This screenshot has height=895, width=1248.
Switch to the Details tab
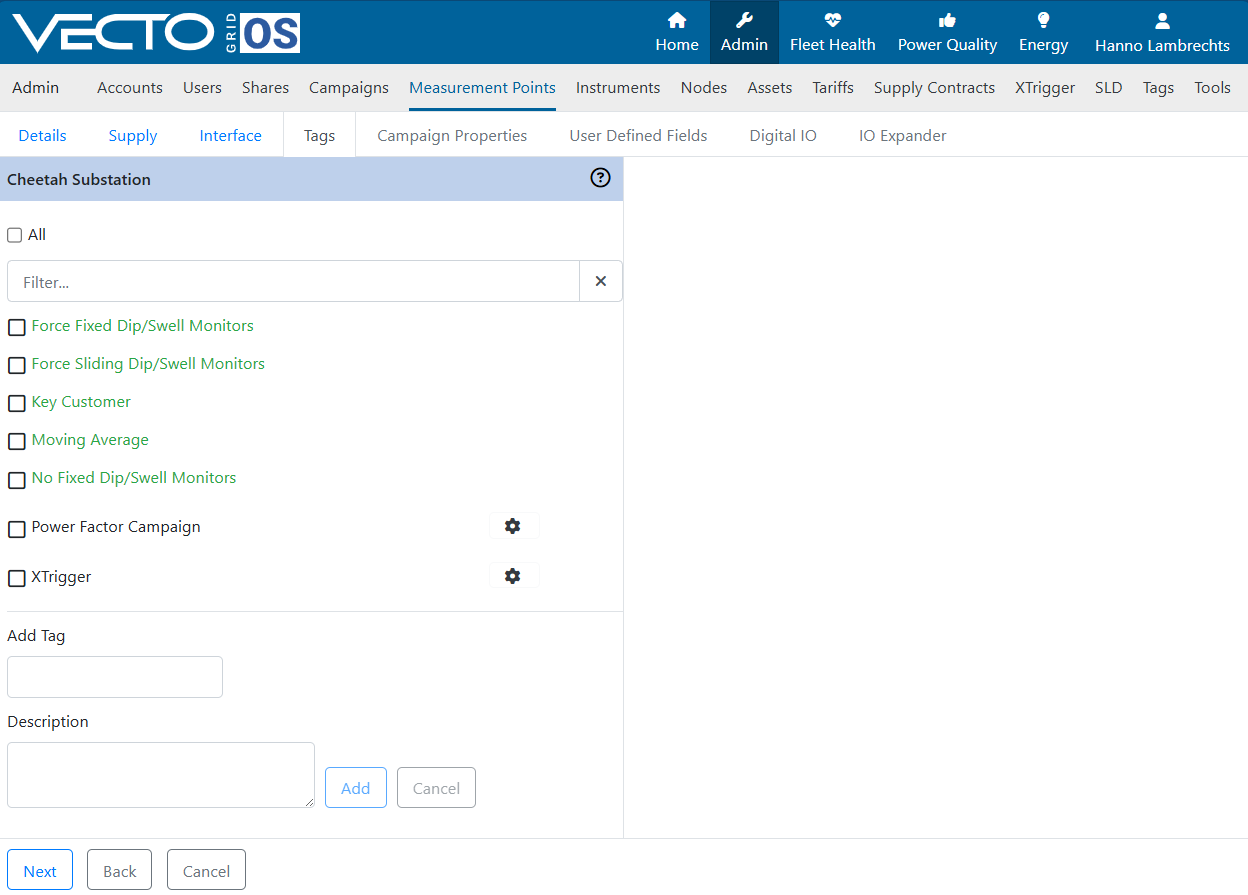pos(42,135)
